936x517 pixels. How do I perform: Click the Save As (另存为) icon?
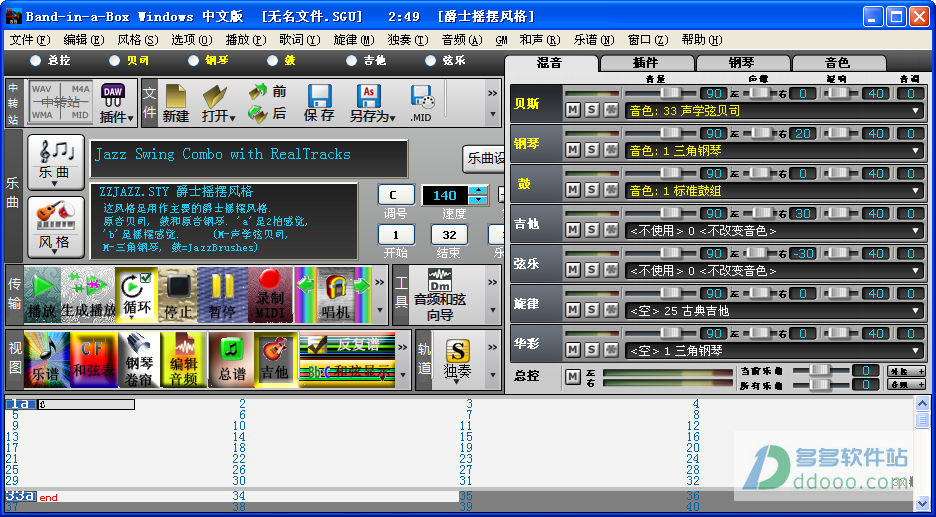pyautogui.click(x=372, y=103)
